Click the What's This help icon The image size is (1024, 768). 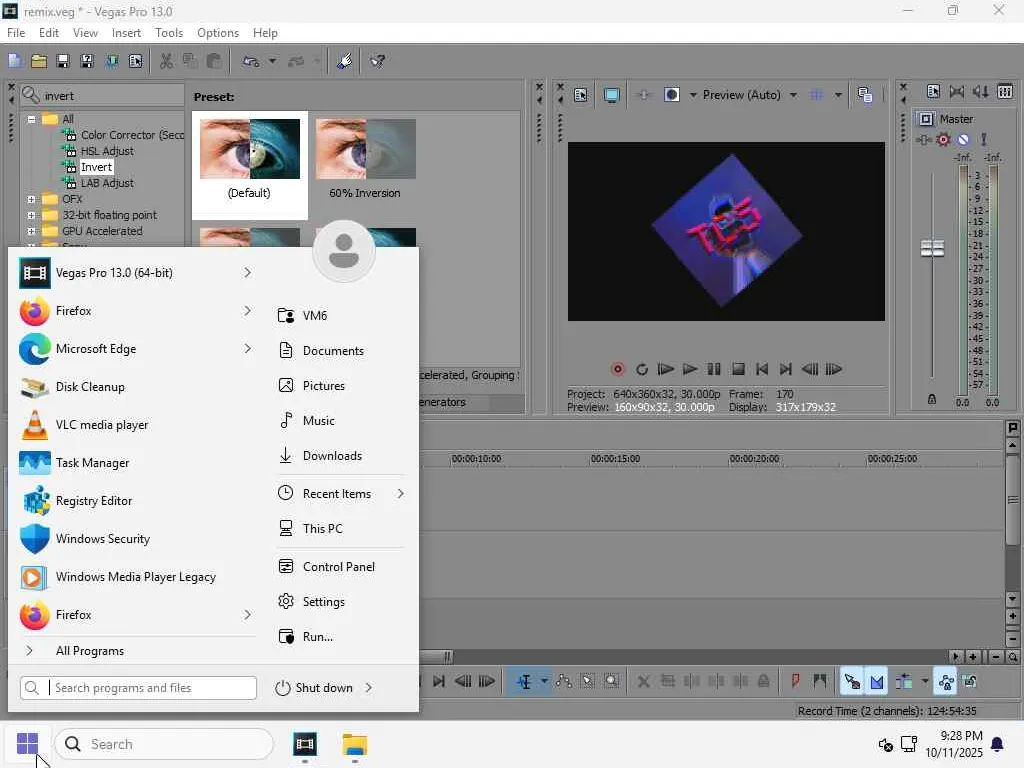(377, 61)
